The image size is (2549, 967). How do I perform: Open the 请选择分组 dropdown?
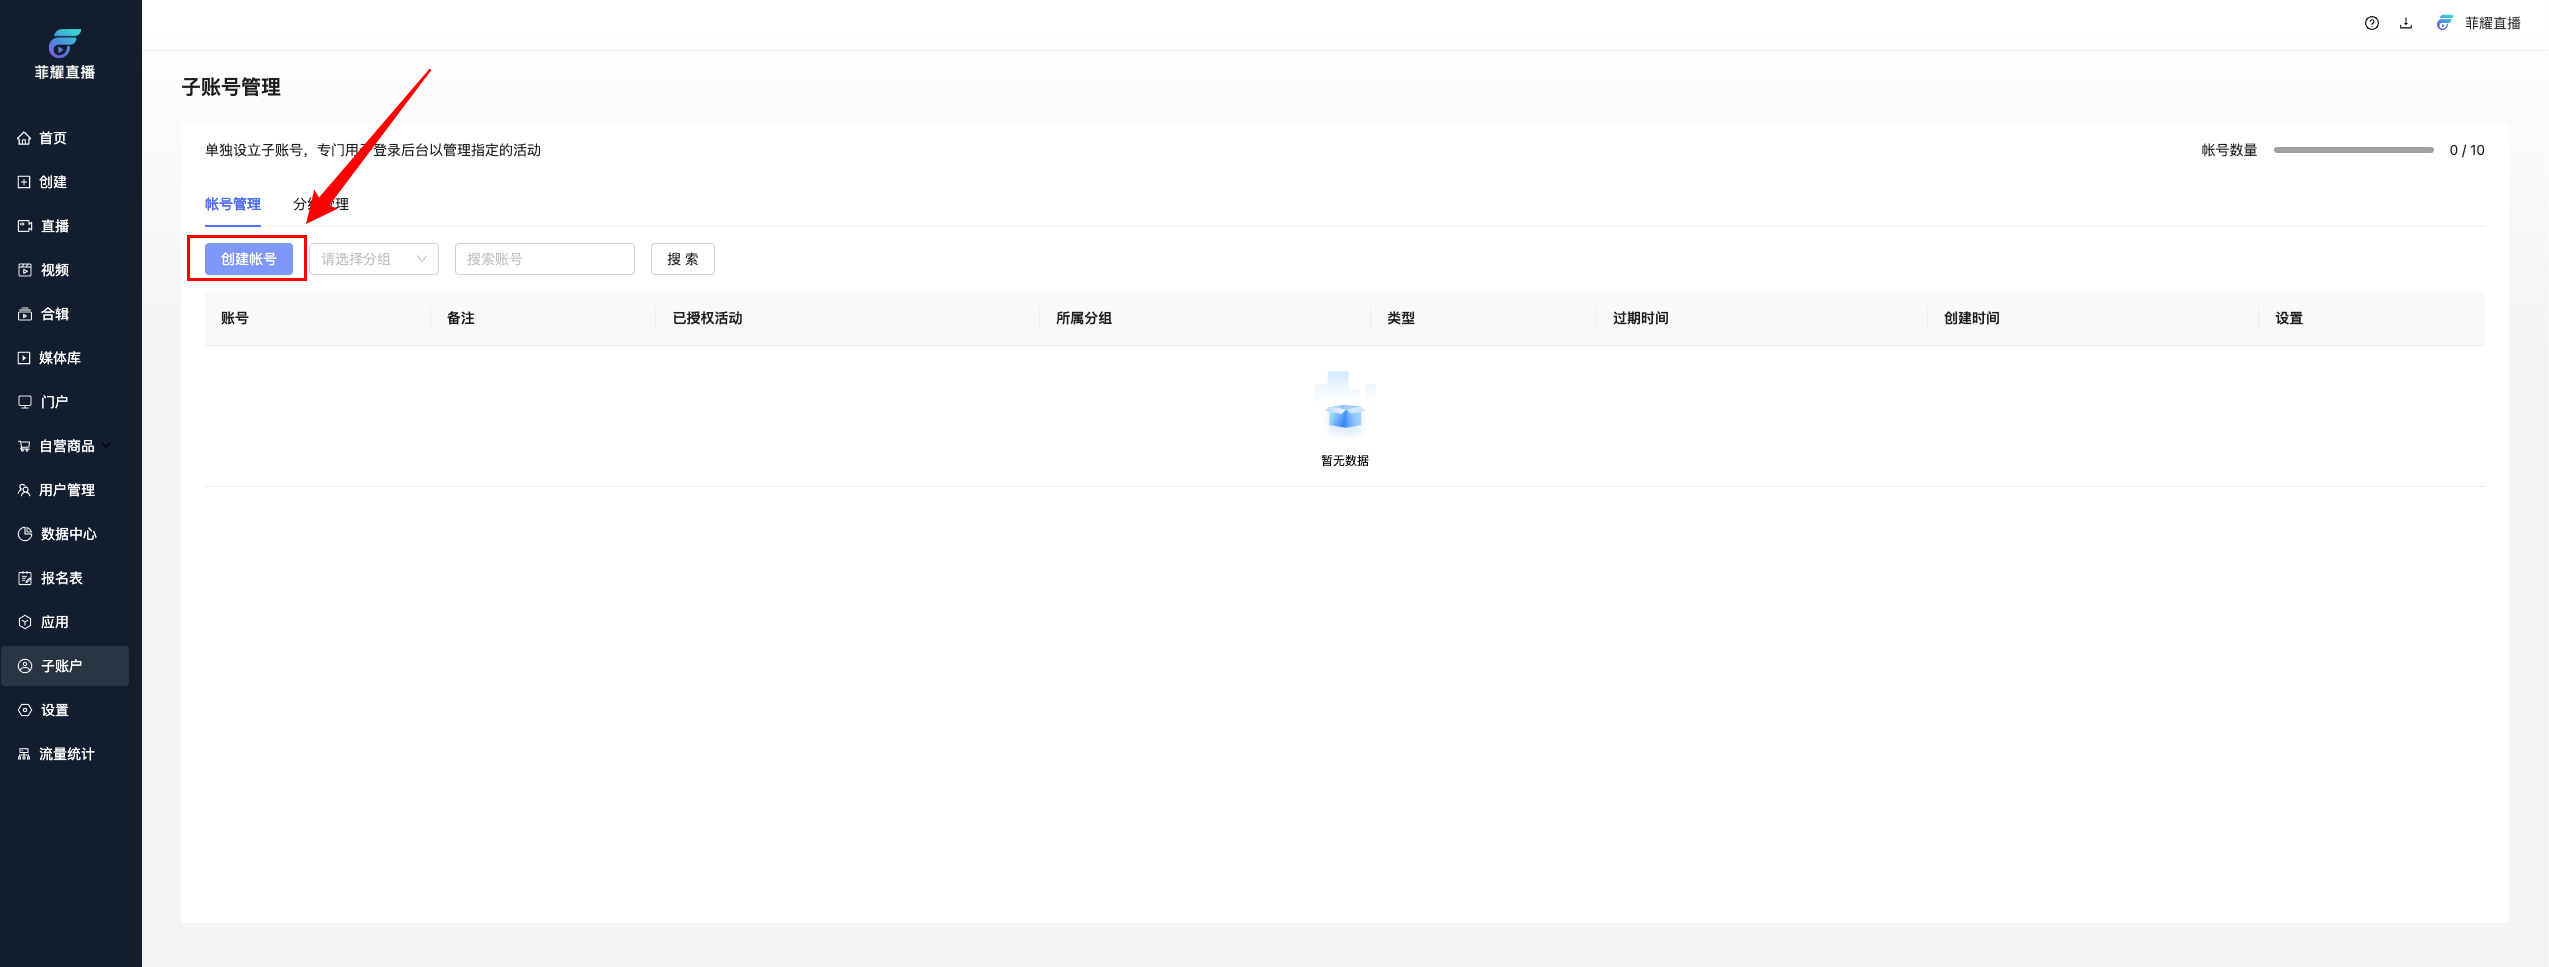coord(373,259)
